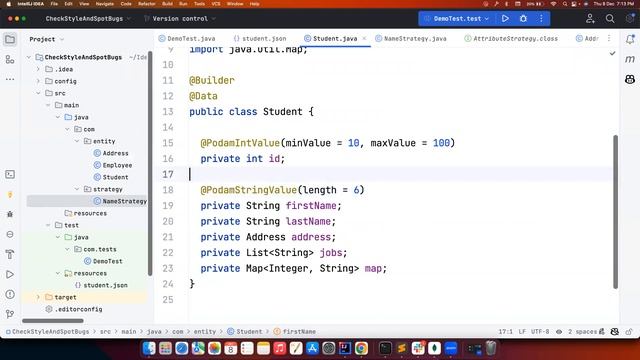Click LF line separator in status bar
Image resolution: width=640 pixels, height=360 pixels.
click(522, 332)
